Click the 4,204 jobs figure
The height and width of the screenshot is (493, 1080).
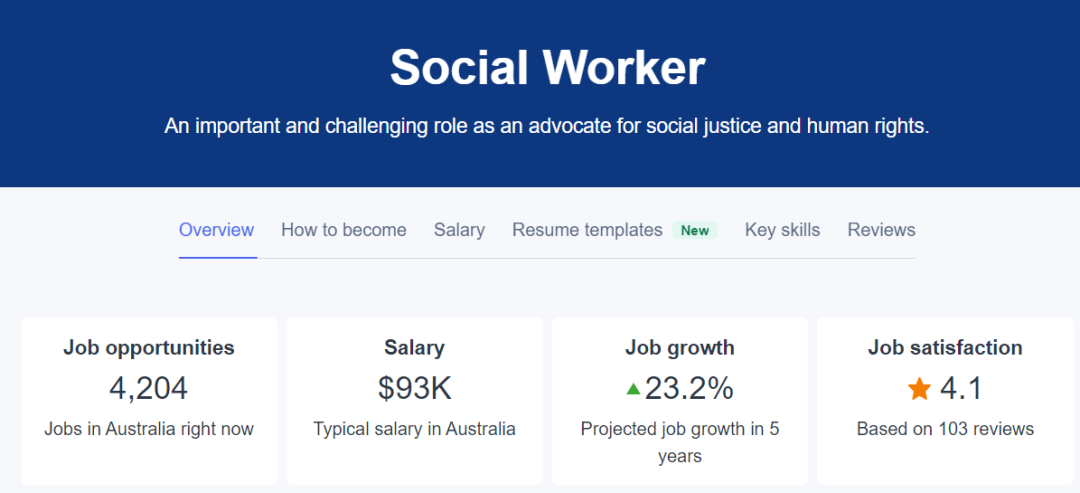coord(149,389)
